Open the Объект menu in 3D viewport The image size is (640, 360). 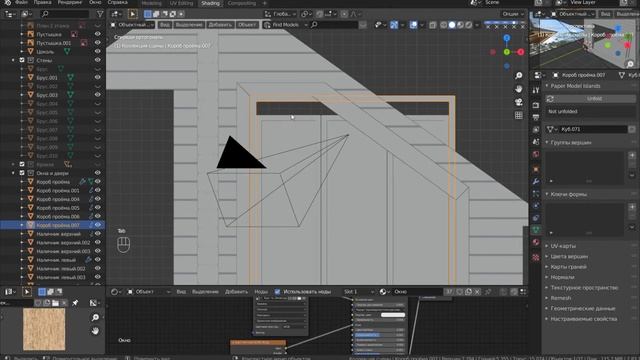pos(247,25)
